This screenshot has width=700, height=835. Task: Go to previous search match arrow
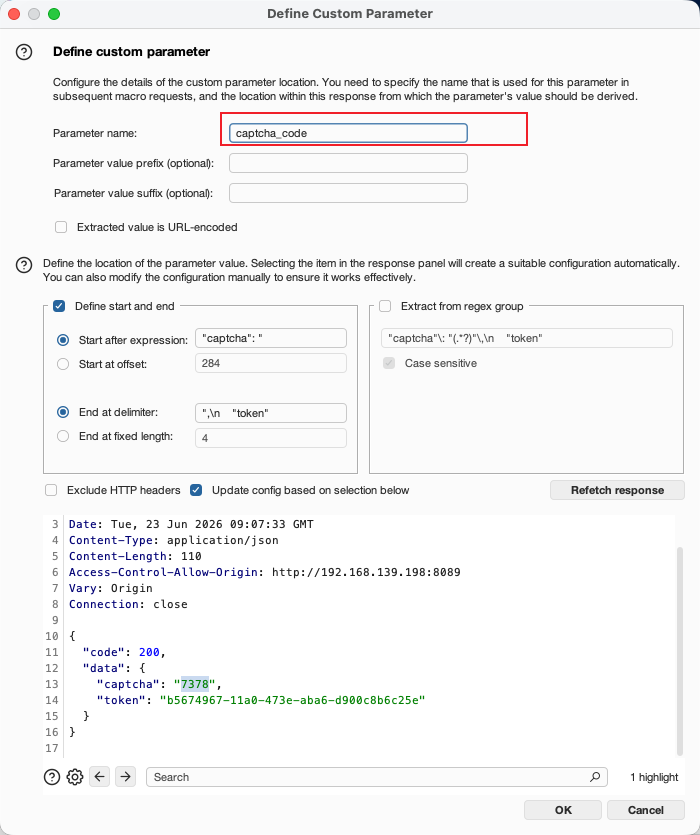tap(100, 776)
